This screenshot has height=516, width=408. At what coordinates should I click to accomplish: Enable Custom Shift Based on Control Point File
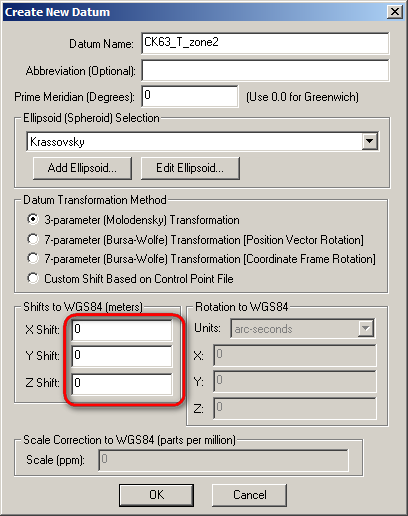[x=33, y=278]
